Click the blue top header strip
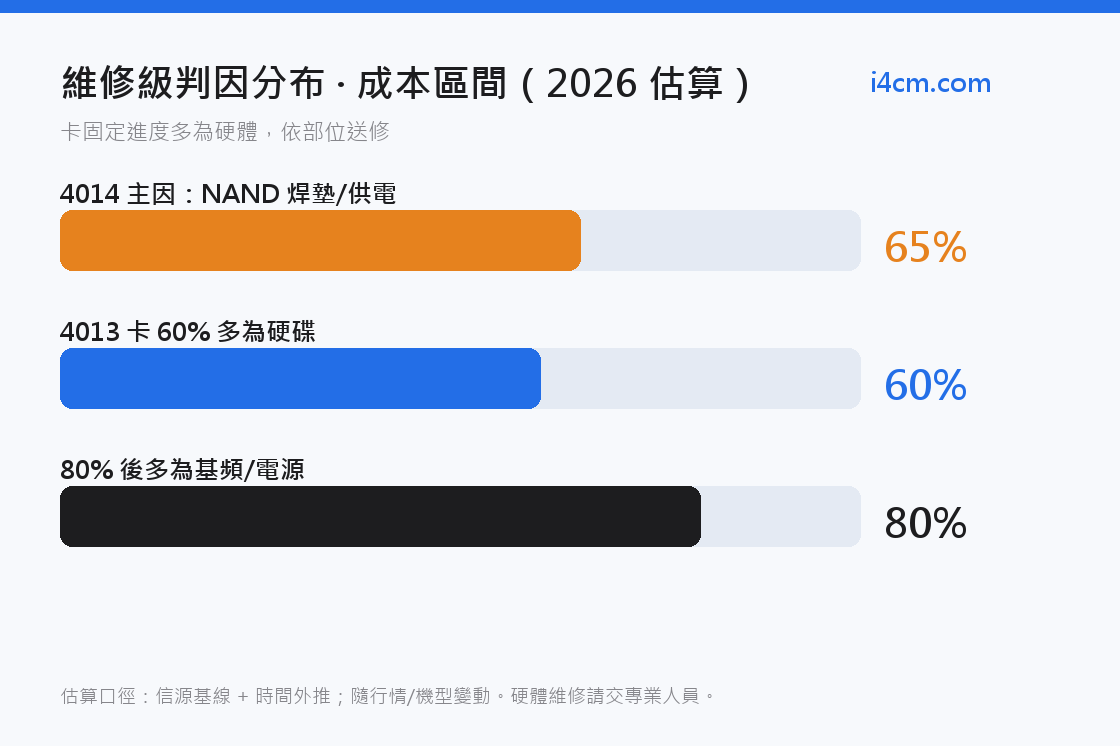This screenshot has width=1120, height=746. pos(560,6)
